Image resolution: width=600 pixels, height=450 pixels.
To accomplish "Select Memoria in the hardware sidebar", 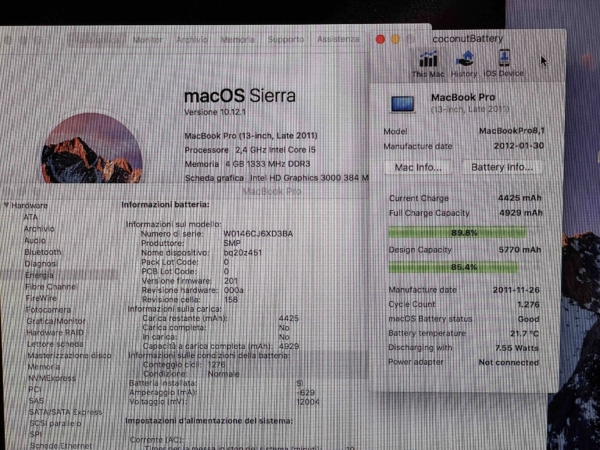I will pyautogui.click(x=44, y=367).
